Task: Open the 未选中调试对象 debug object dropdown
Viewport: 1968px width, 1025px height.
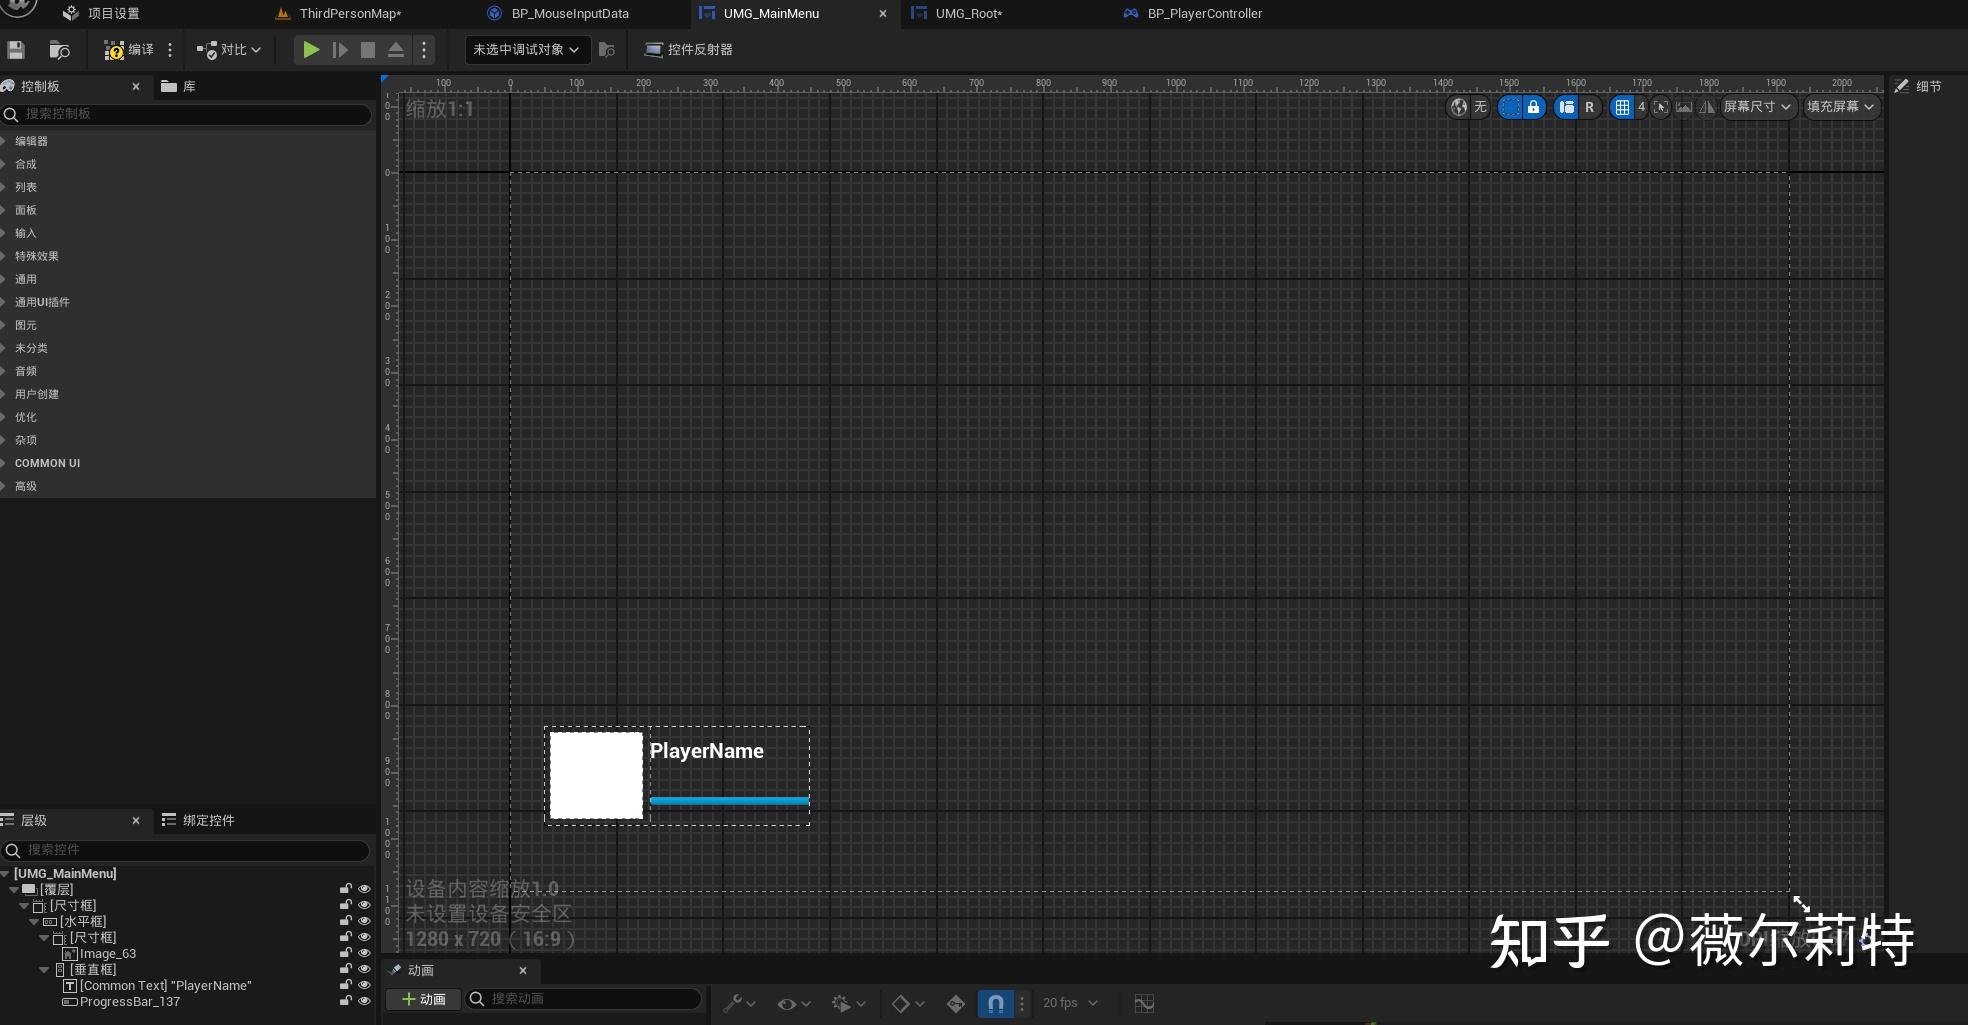Action: coord(526,50)
